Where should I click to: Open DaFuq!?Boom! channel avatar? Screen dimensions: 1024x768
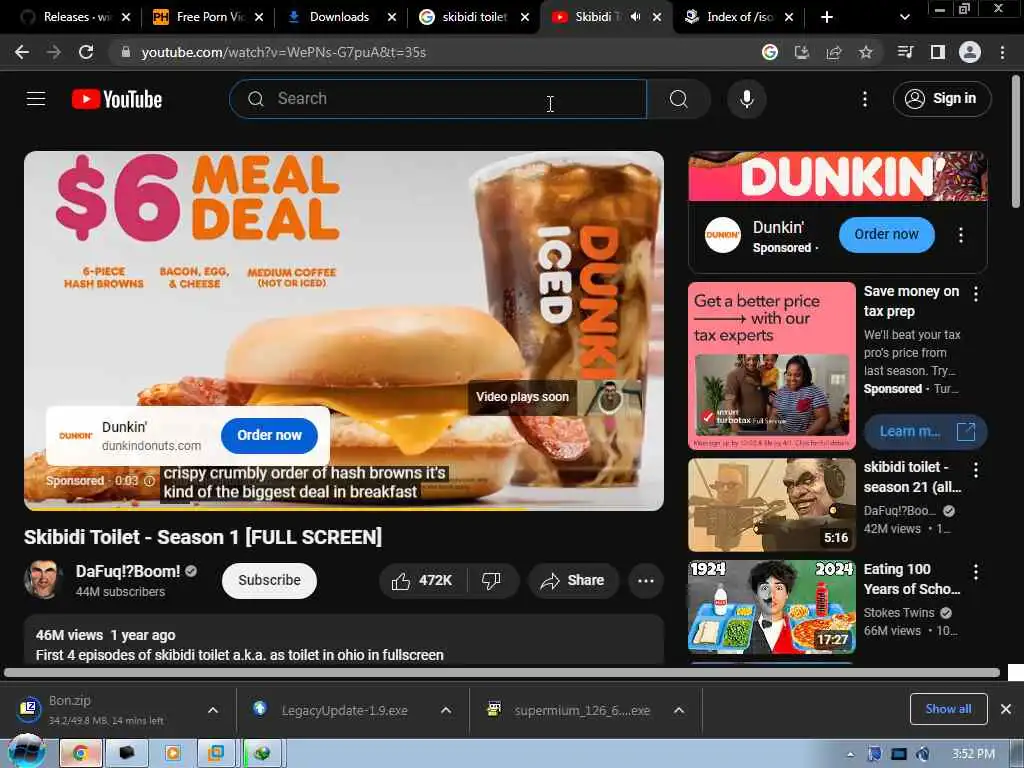[x=43, y=579]
